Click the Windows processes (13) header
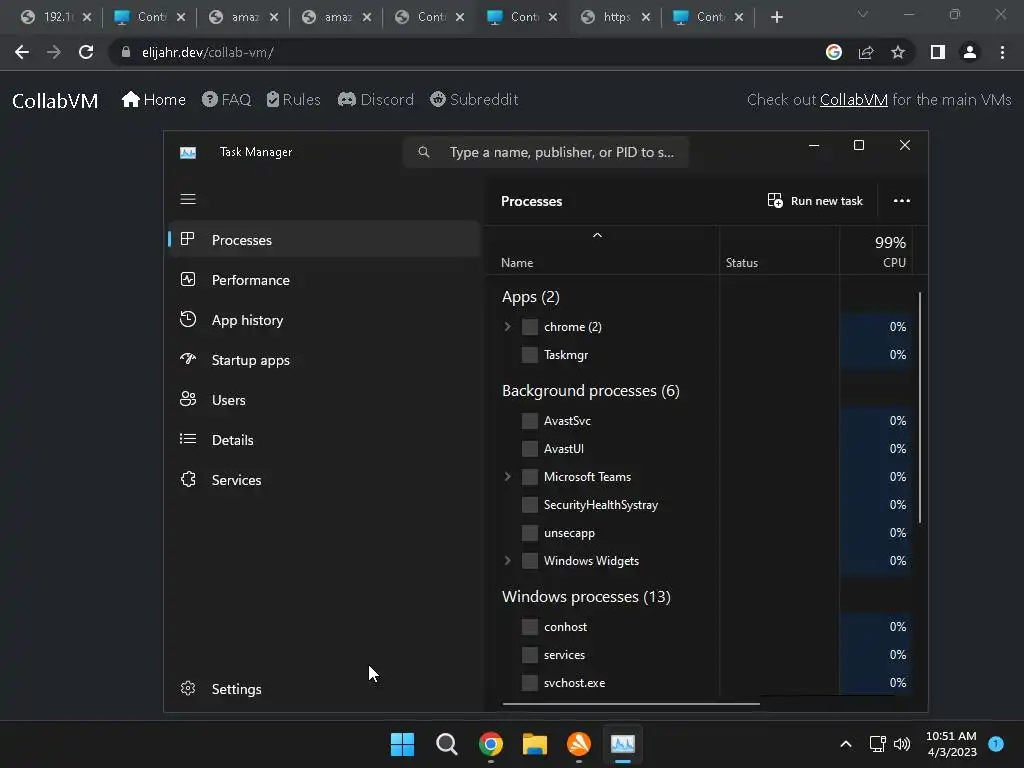1024x768 pixels. pos(586,596)
